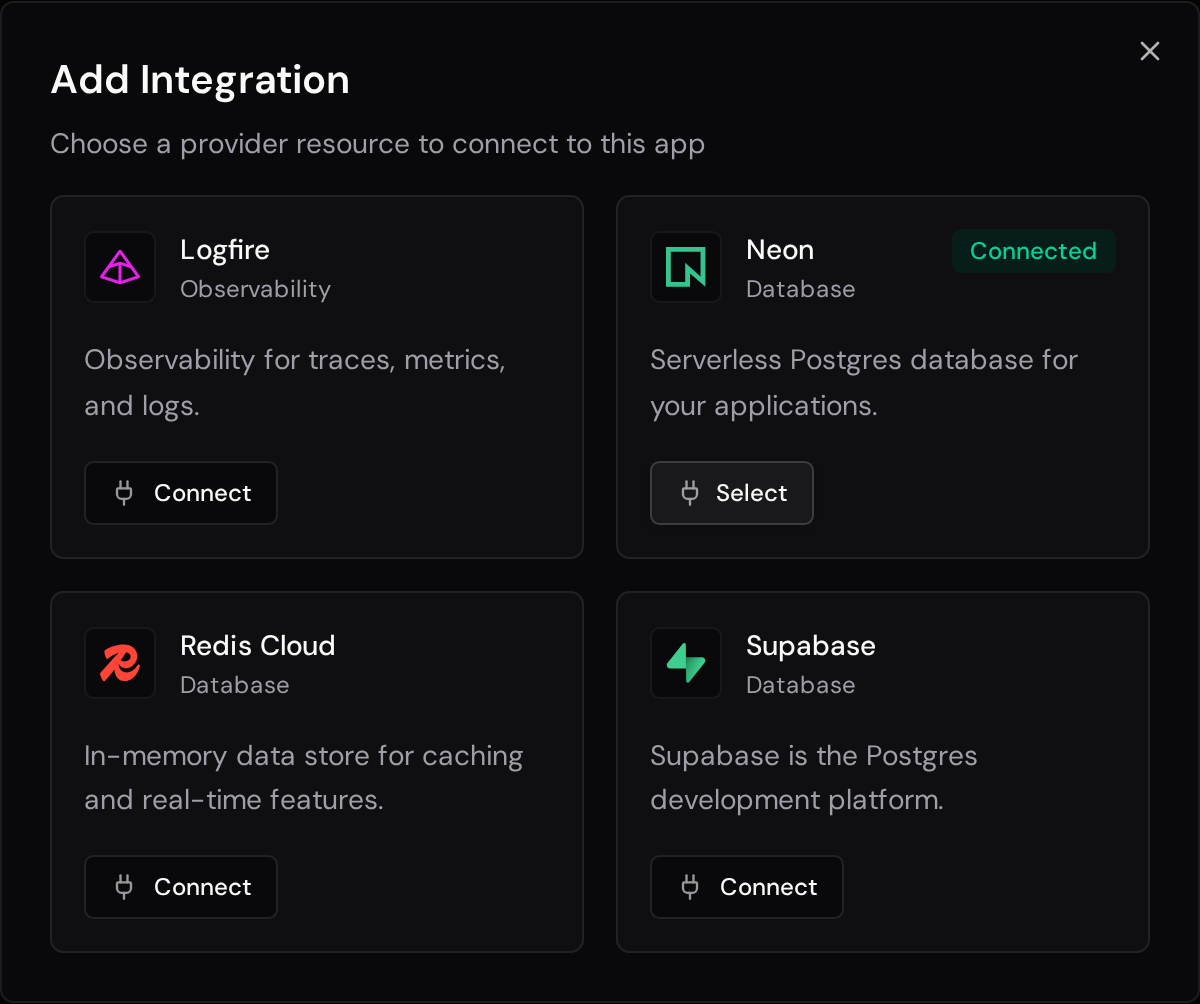Image resolution: width=1200 pixels, height=1004 pixels.
Task: Click the Logfire provider name
Action: pos(225,250)
